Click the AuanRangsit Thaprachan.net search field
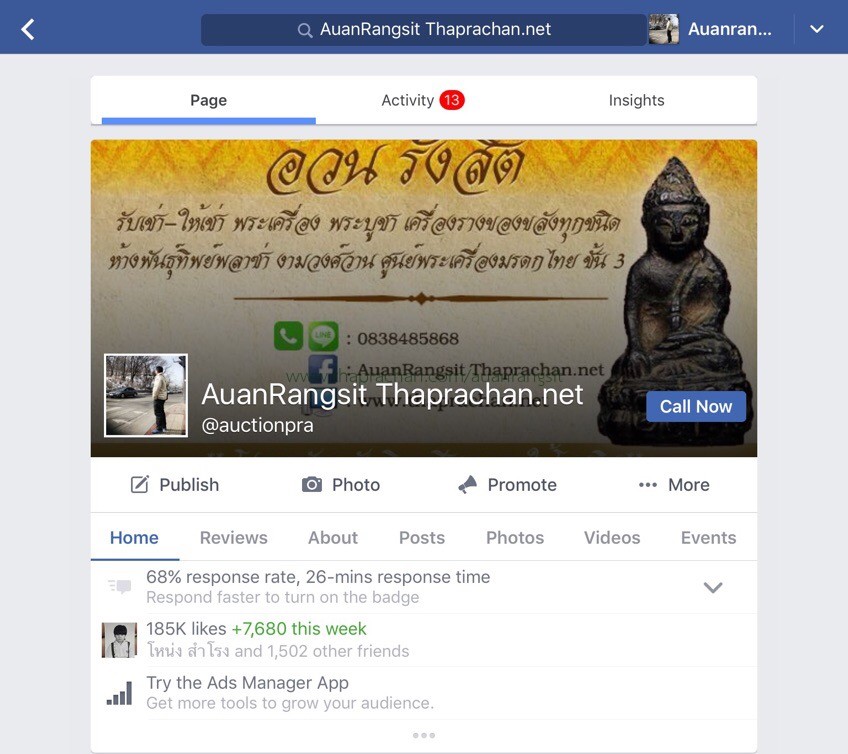This screenshot has height=754, width=848. coord(424,29)
